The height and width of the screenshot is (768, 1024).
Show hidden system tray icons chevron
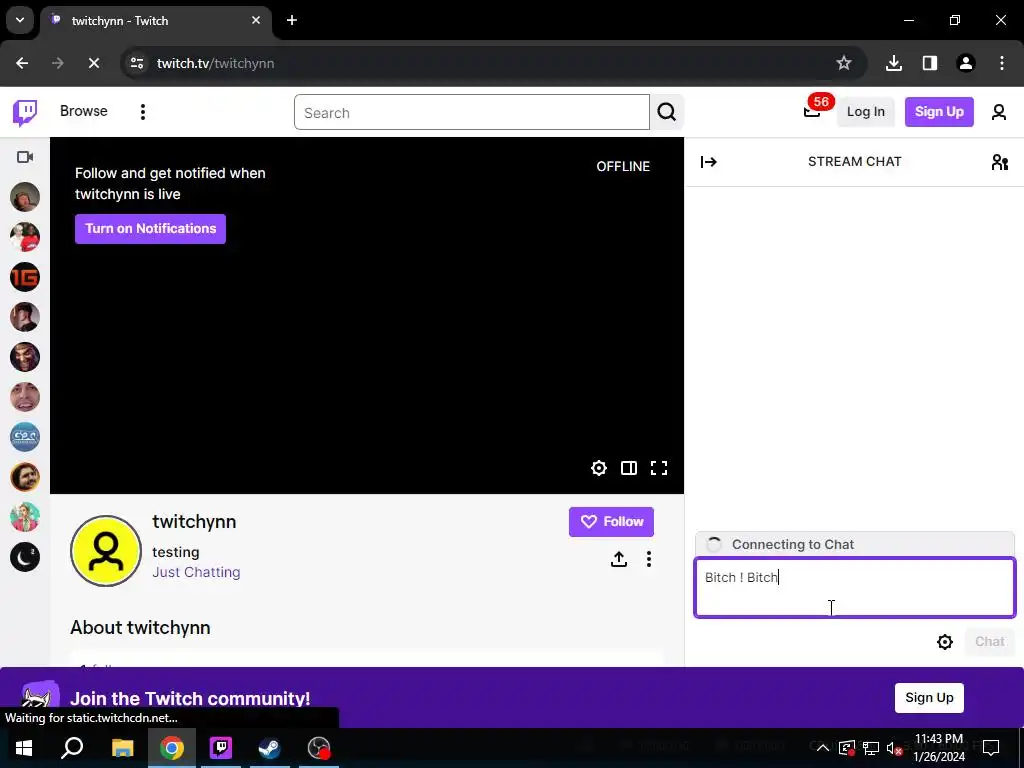coord(823,748)
